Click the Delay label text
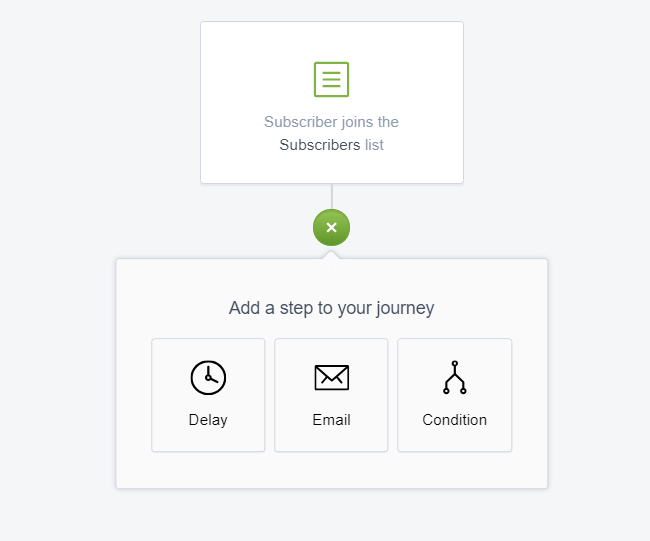This screenshot has width=650, height=541. pyautogui.click(x=208, y=420)
